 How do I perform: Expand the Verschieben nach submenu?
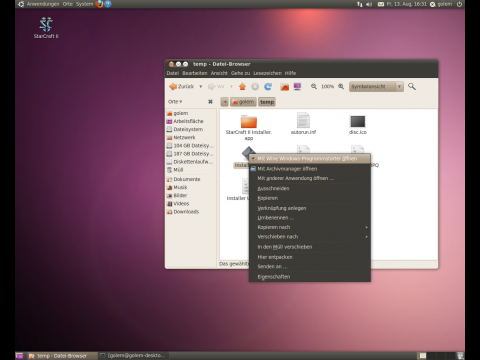point(310,237)
